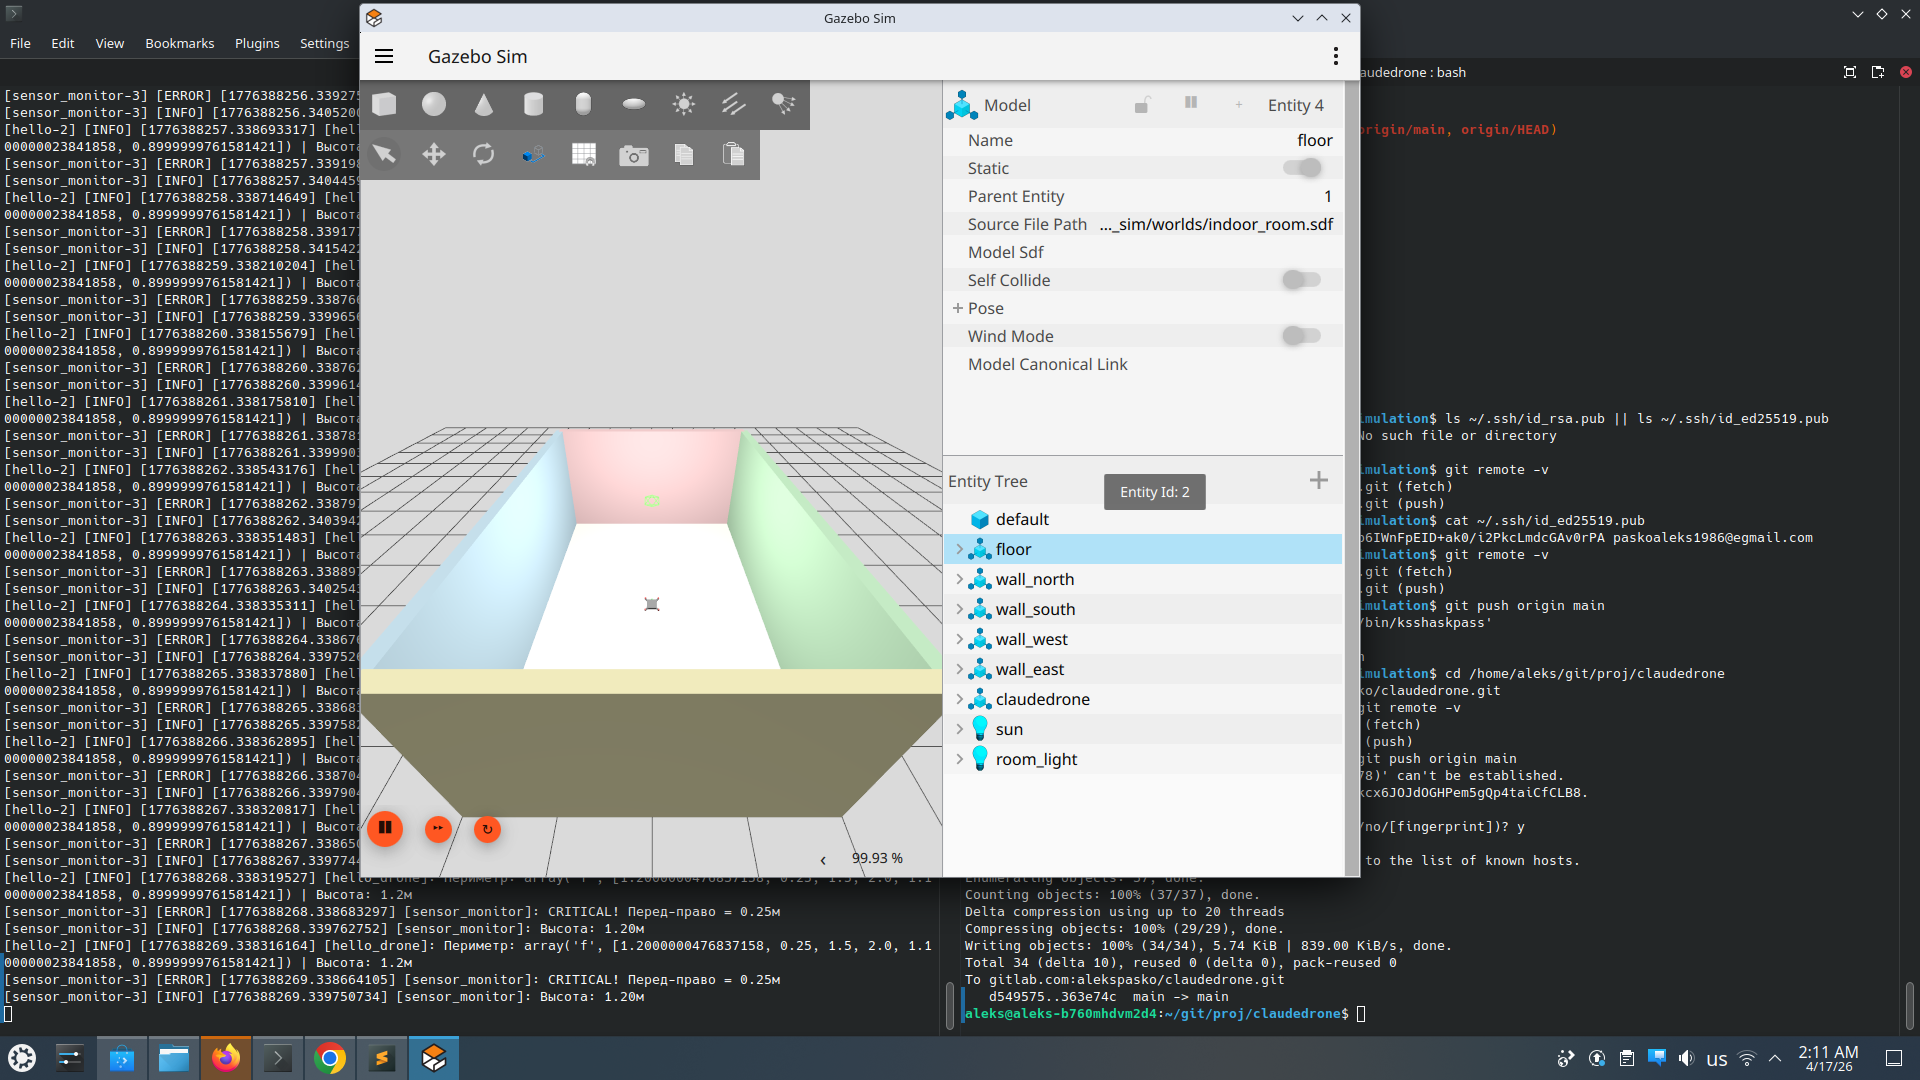Toggle the Static switch
1920x1080 pixels.
[1303, 168]
